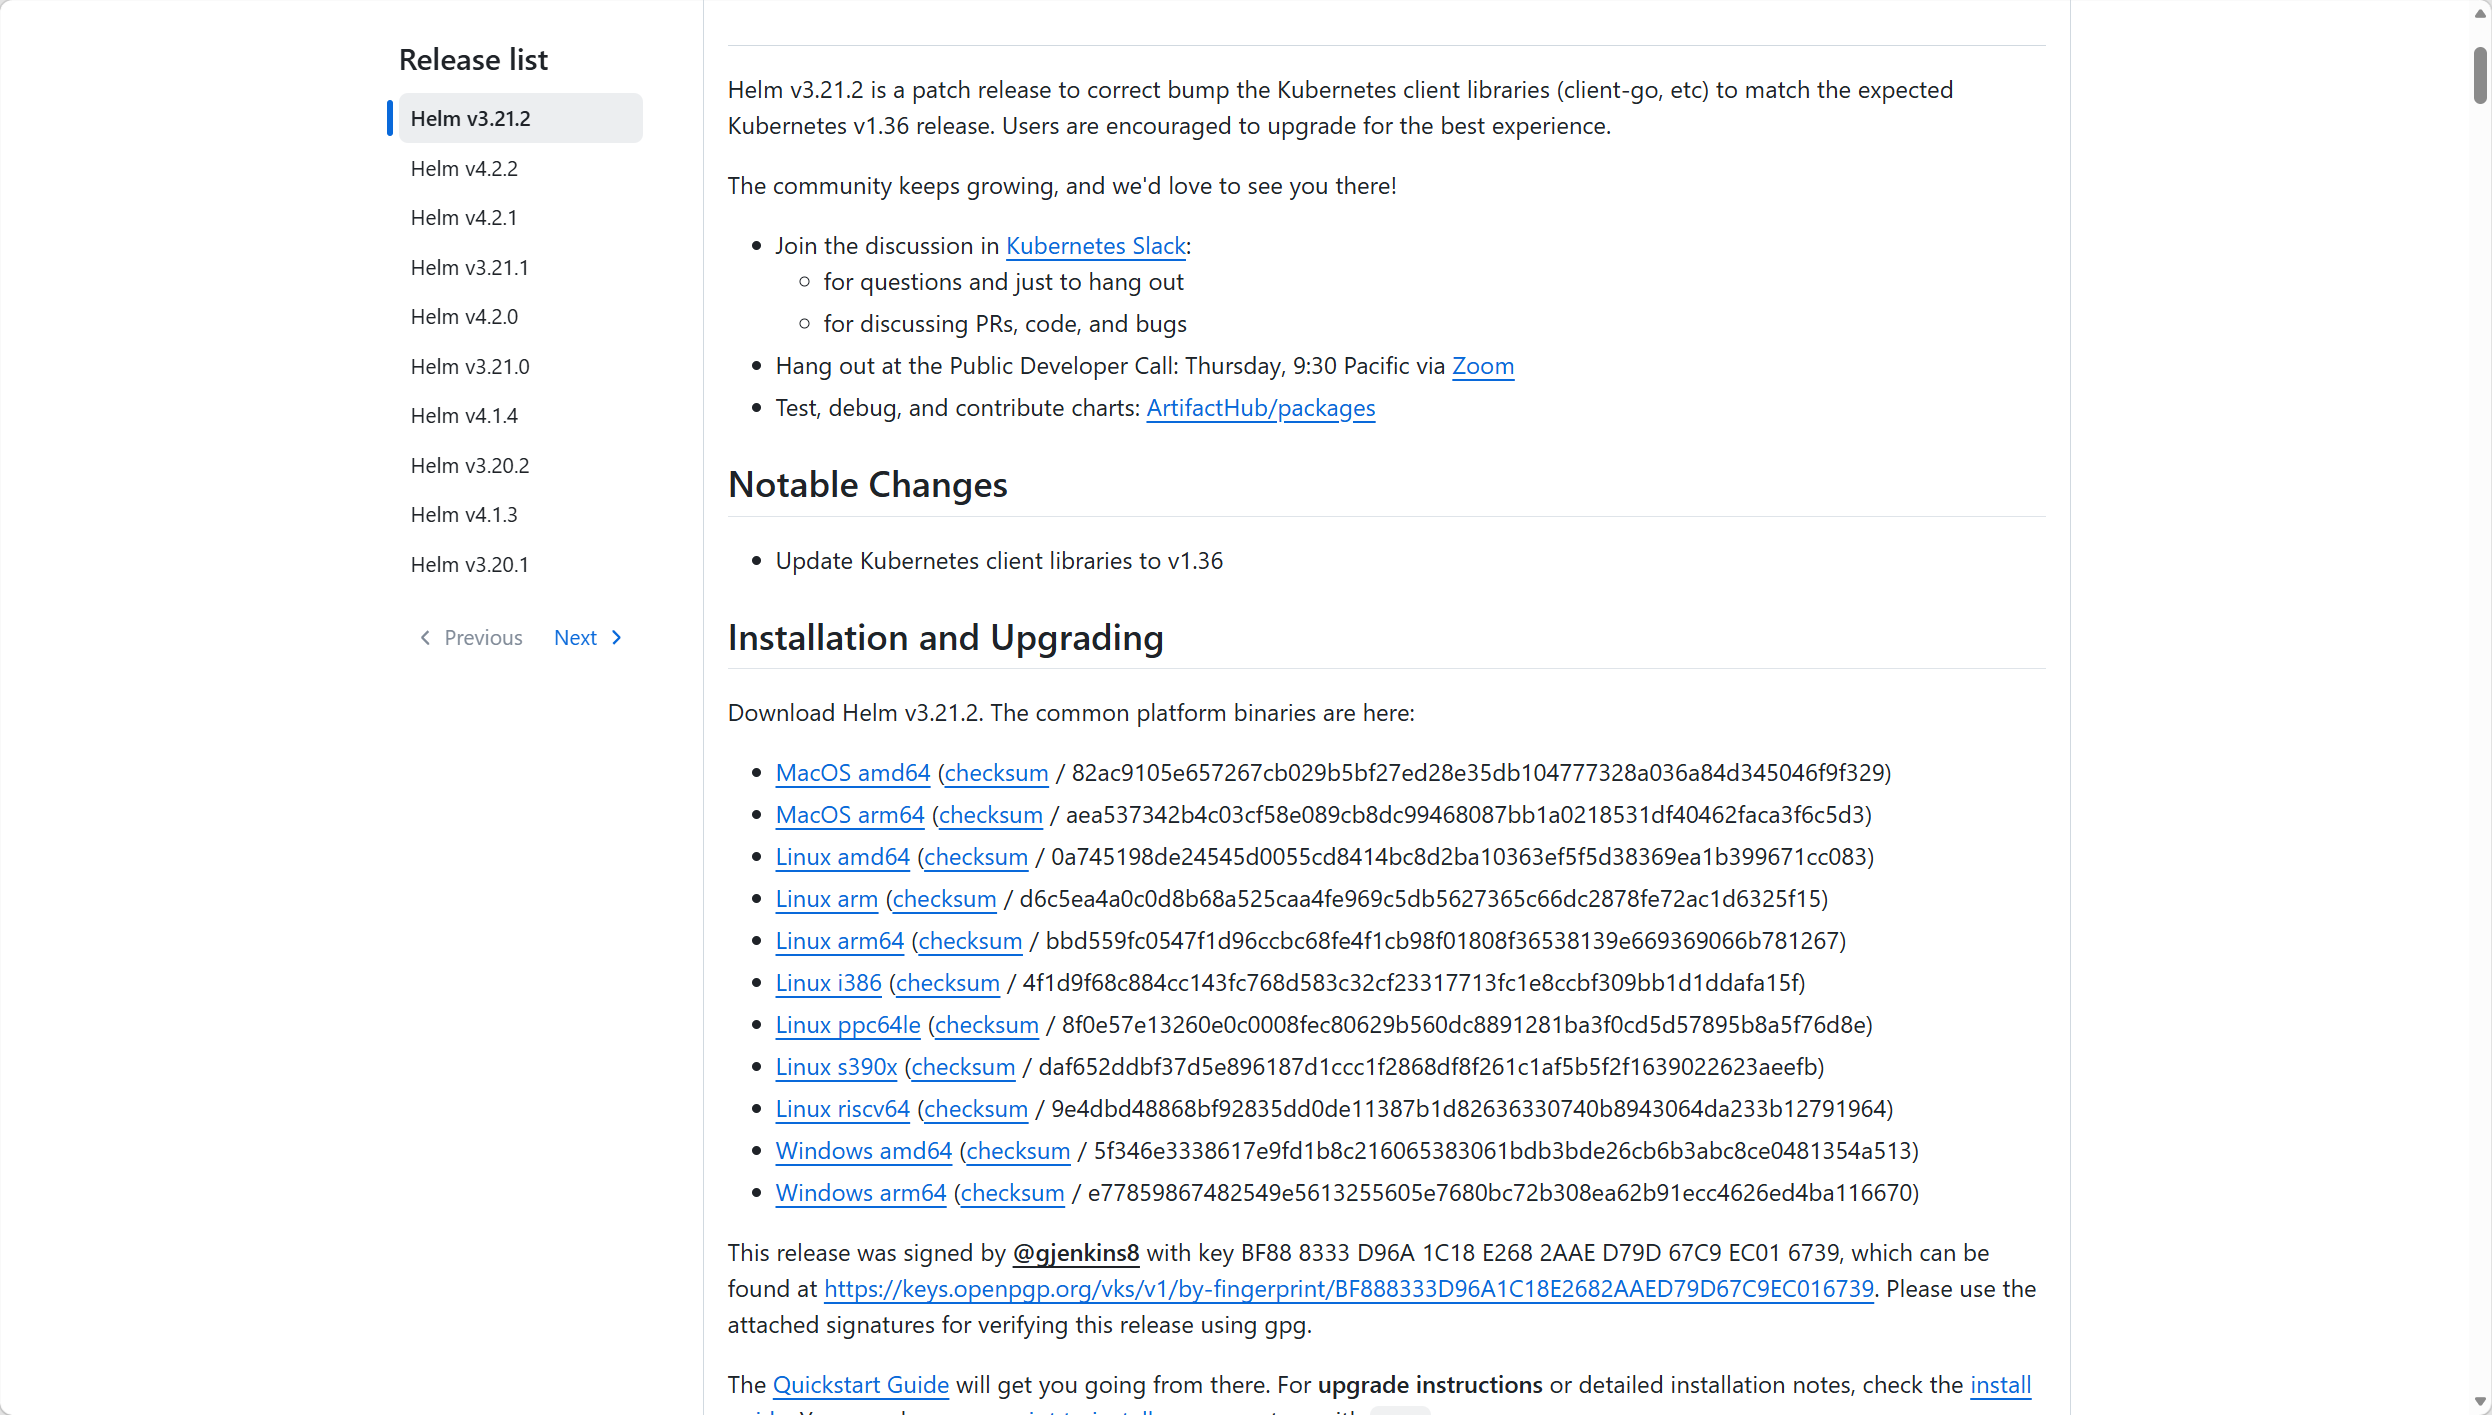Go to Previous page of releases
Screen dimensions: 2492x1415
pos(471,637)
